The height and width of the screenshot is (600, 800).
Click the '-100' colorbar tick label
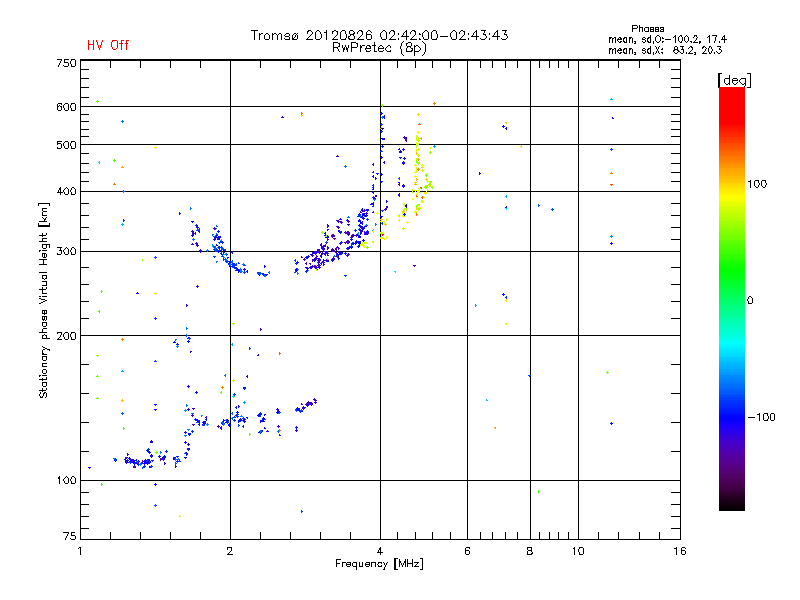point(761,417)
